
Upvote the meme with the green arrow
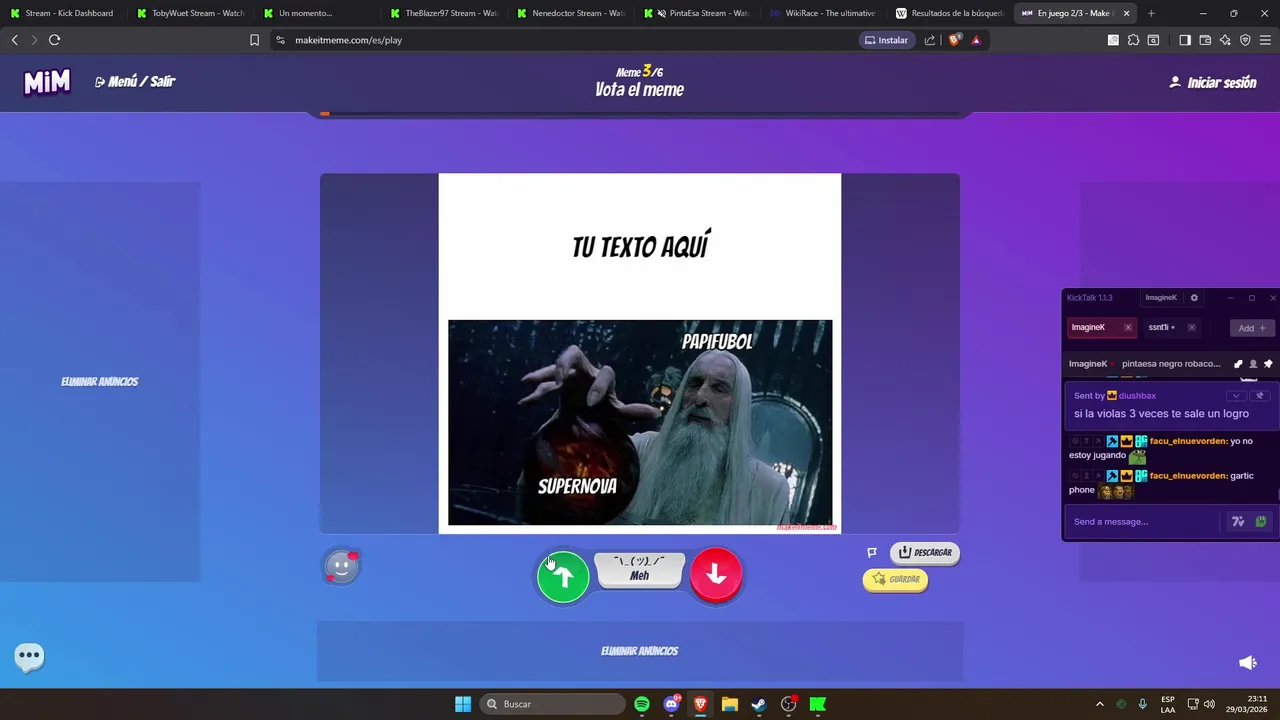[x=563, y=576]
